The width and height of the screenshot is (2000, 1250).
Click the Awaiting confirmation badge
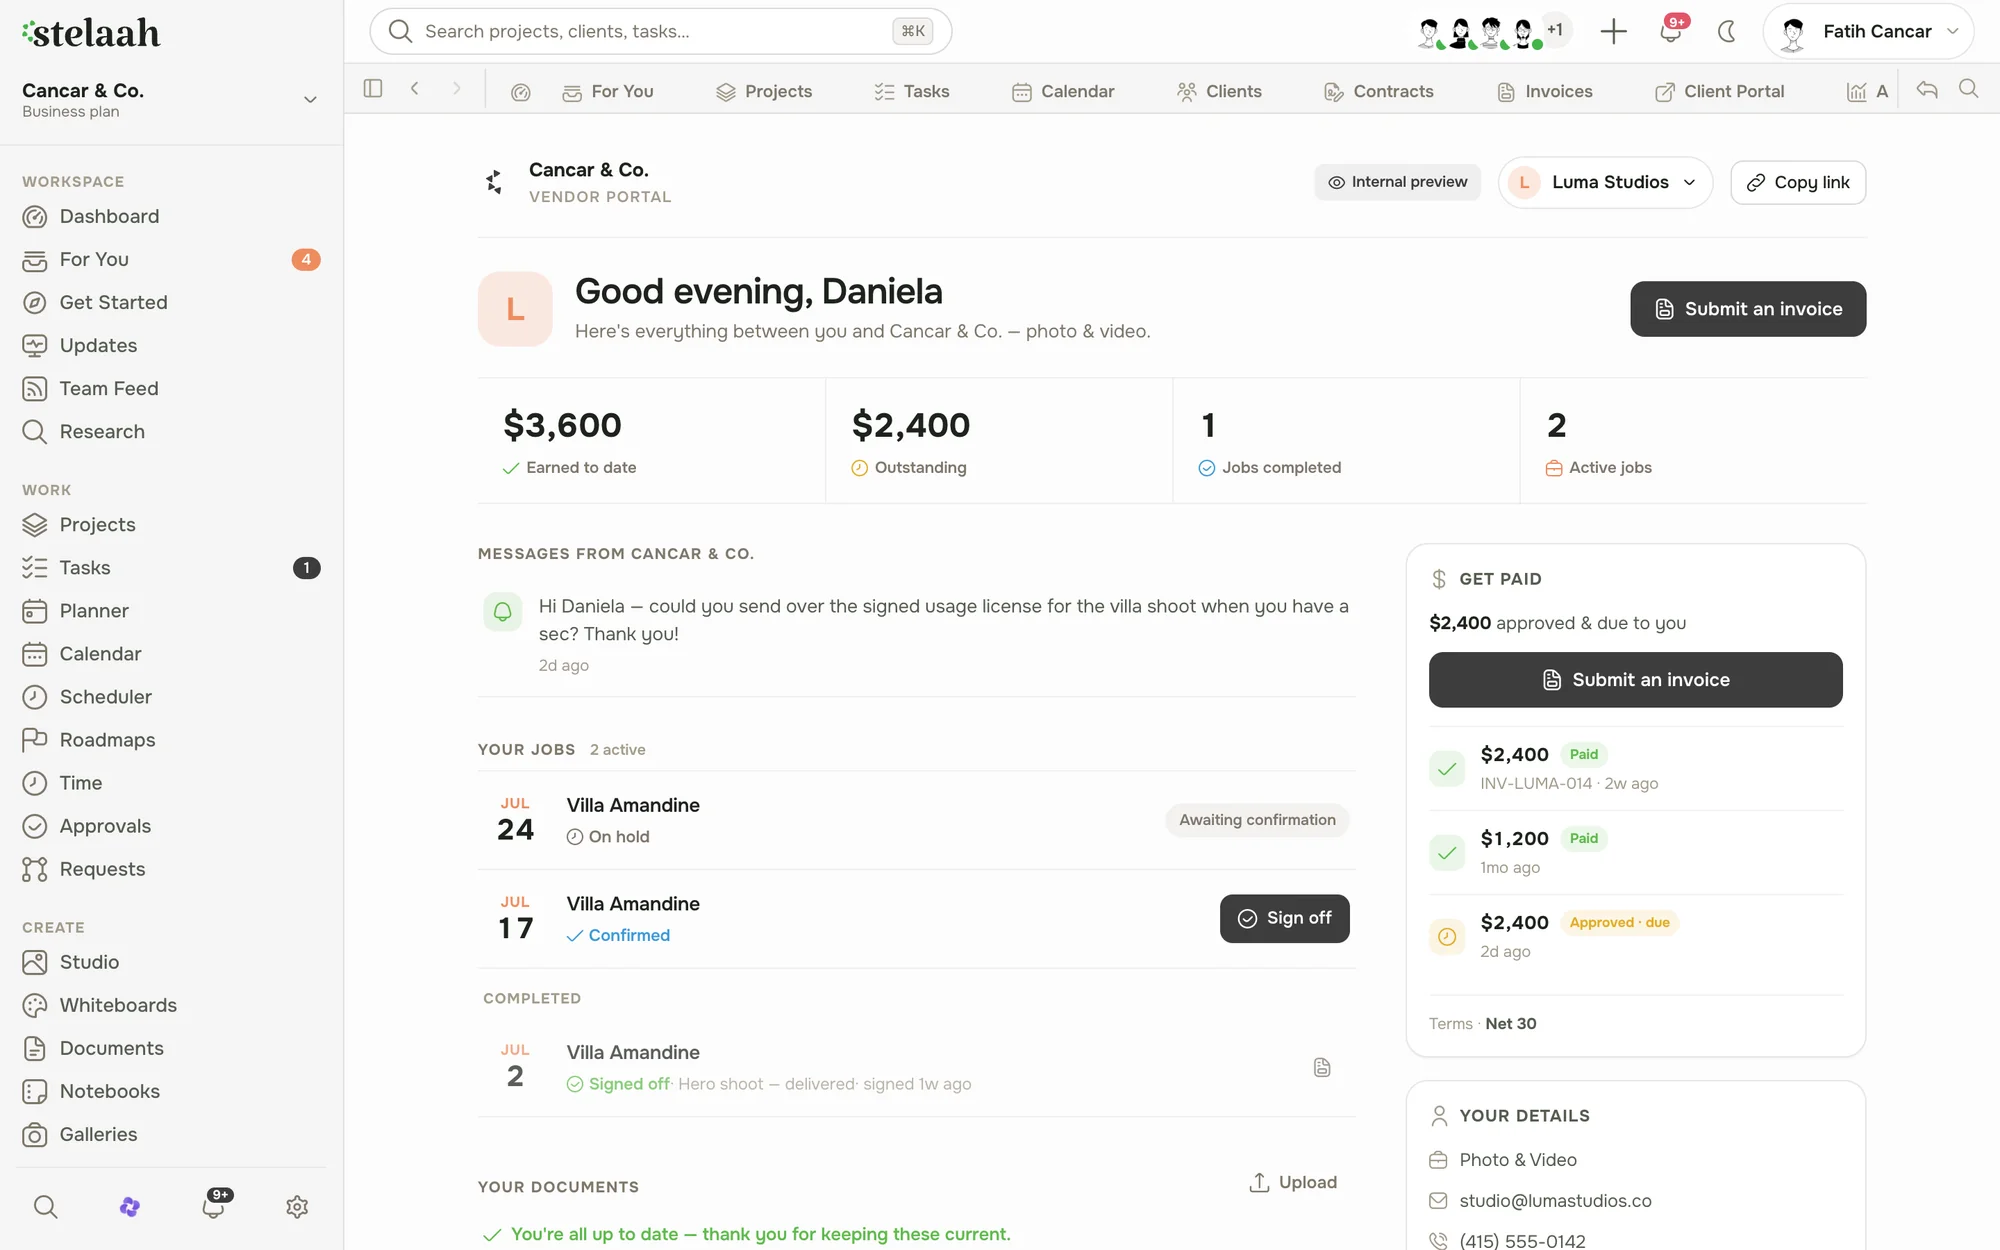coord(1257,820)
